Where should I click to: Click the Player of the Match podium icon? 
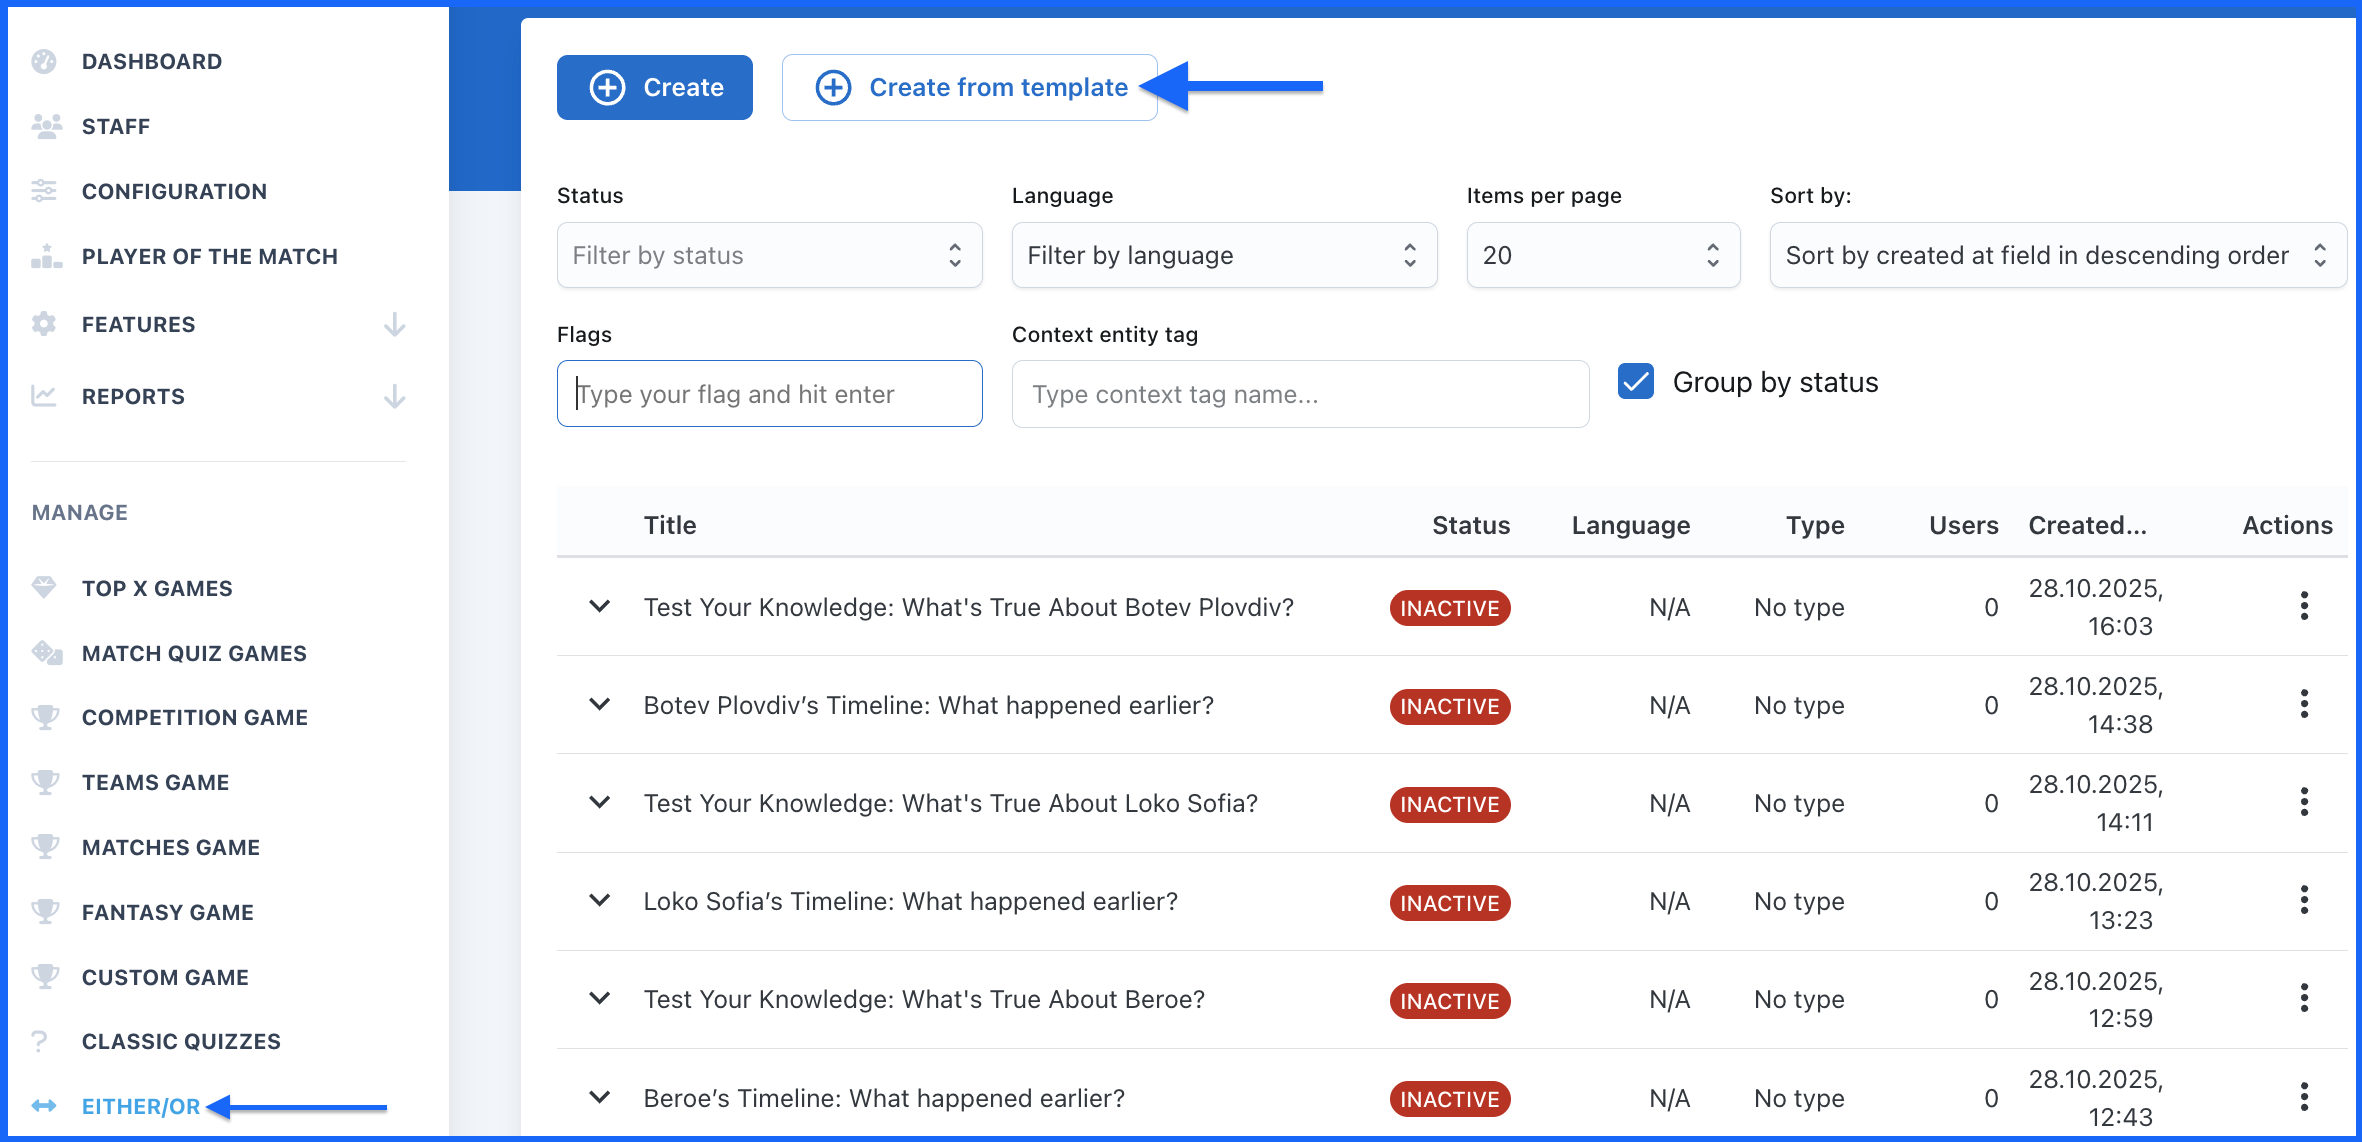point(46,256)
